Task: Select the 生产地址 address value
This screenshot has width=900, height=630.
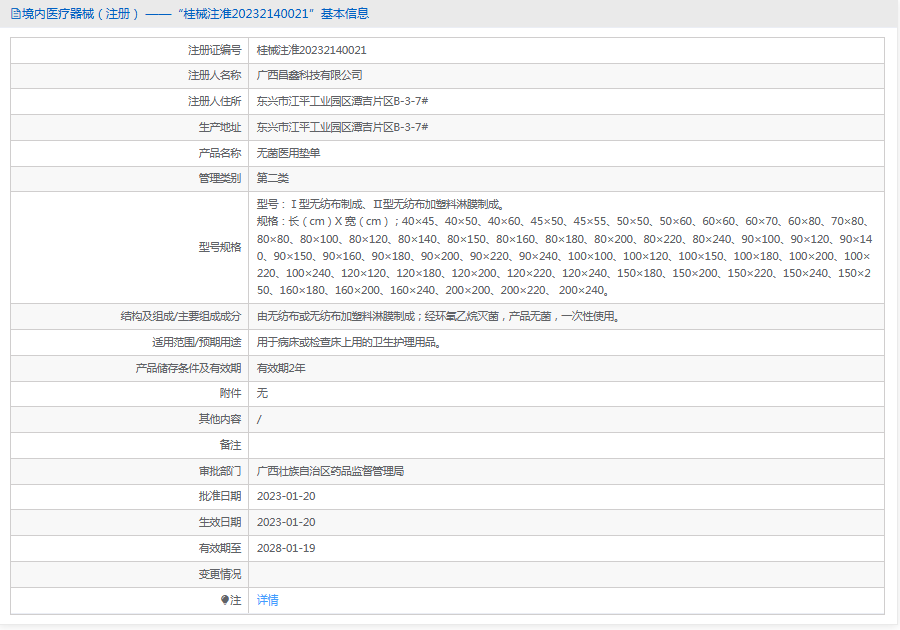Action: [x=342, y=127]
